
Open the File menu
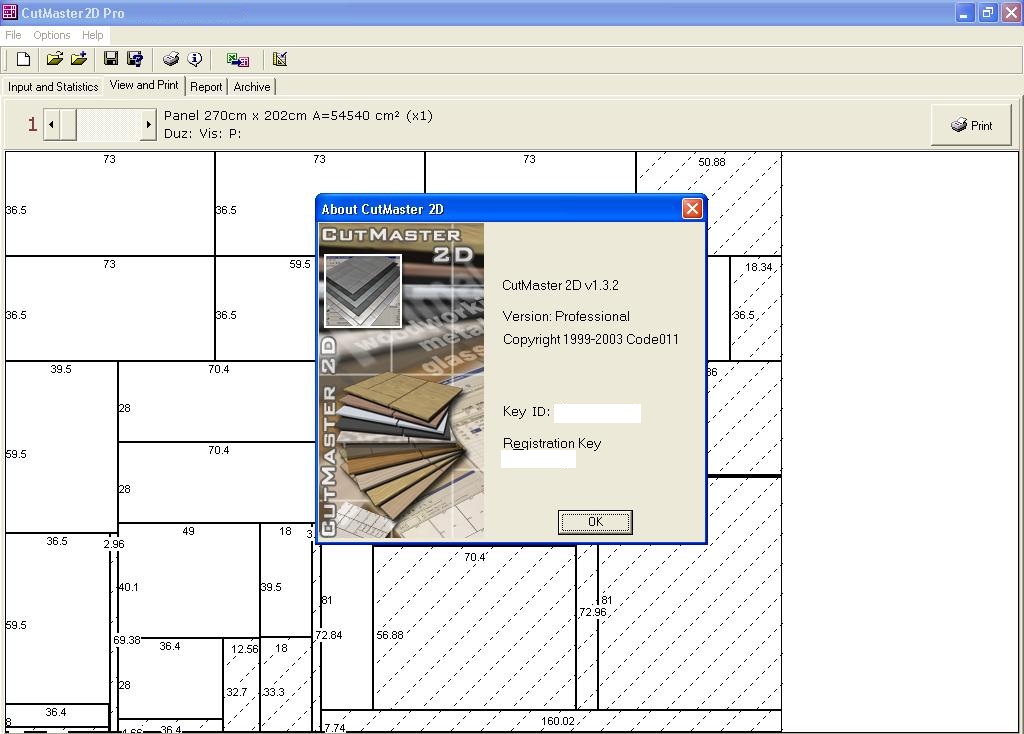click(13, 35)
